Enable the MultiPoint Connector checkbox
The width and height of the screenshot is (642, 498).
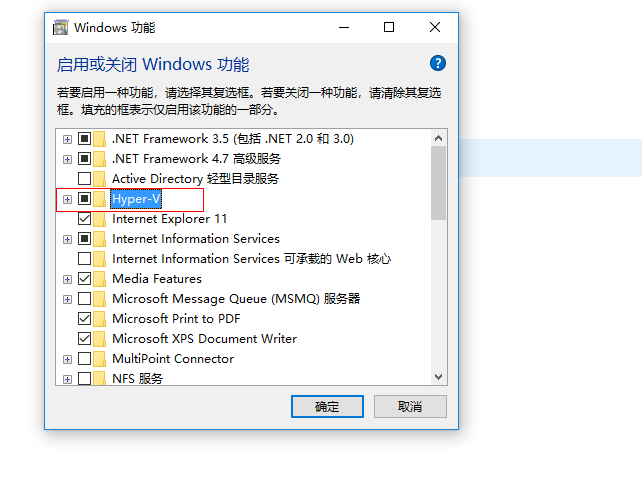point(84,358)
